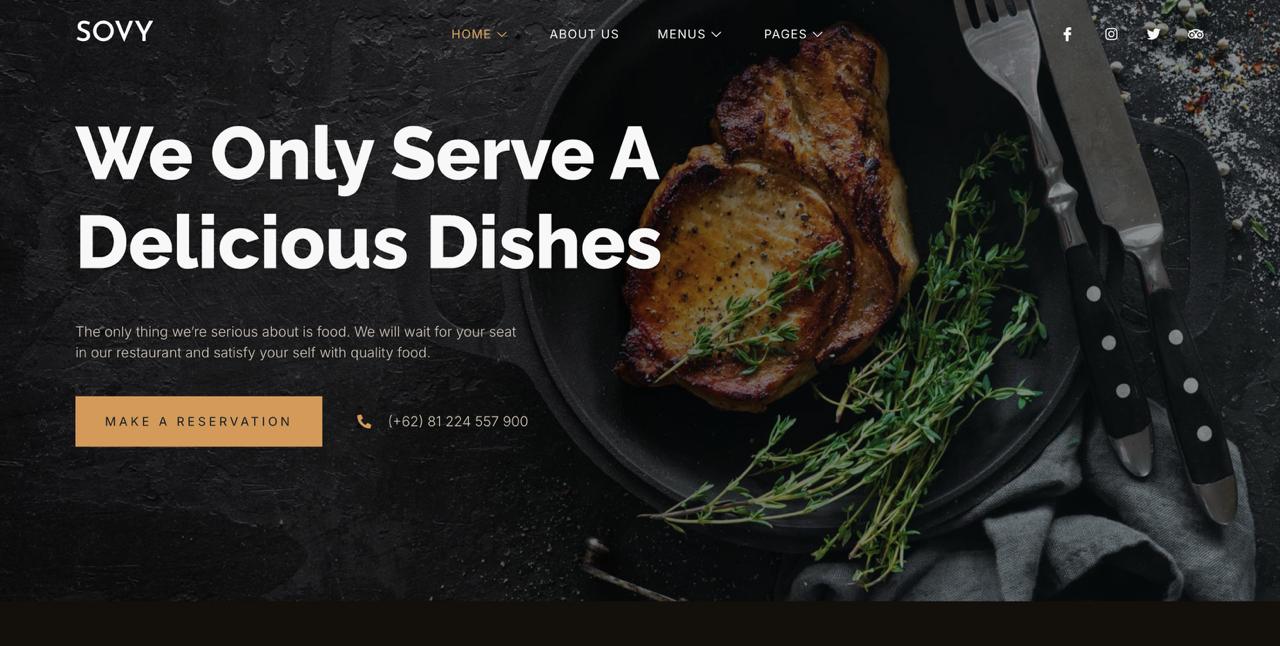The width and height of the screenshot is (1280, 646).
Task: Call the number (+62) 81 224 557 900
Action: 458,422
